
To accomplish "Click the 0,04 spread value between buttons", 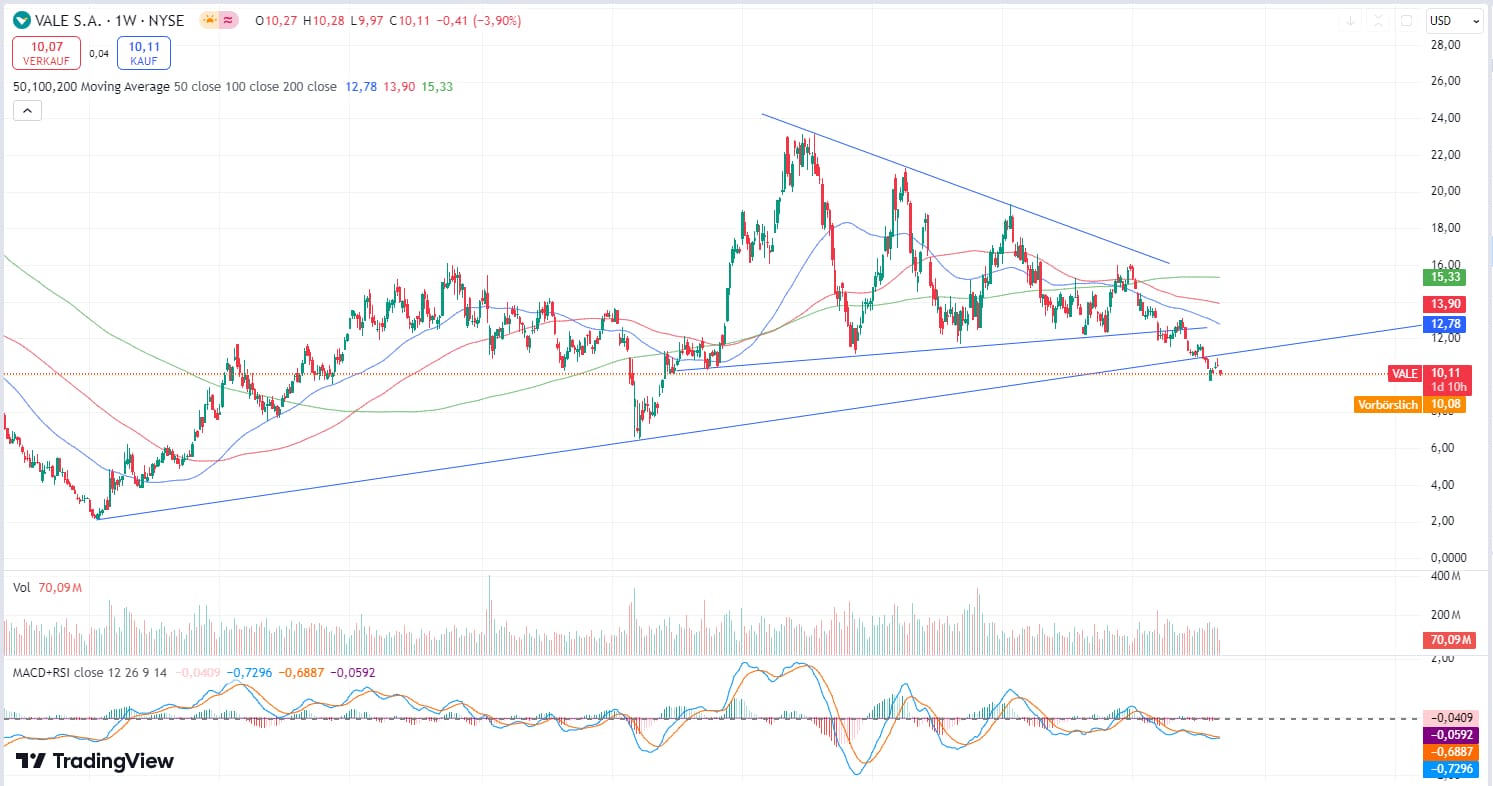I will pos(99,54).
